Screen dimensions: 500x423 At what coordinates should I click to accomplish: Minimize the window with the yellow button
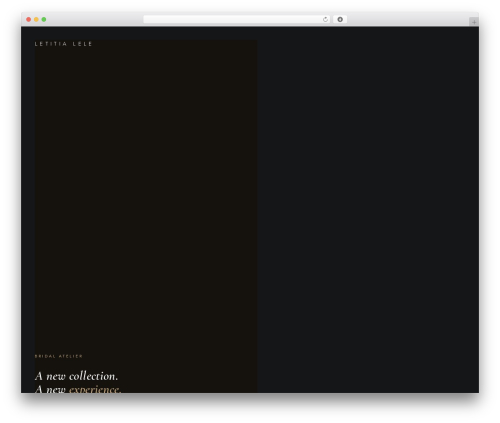[36, 20]
